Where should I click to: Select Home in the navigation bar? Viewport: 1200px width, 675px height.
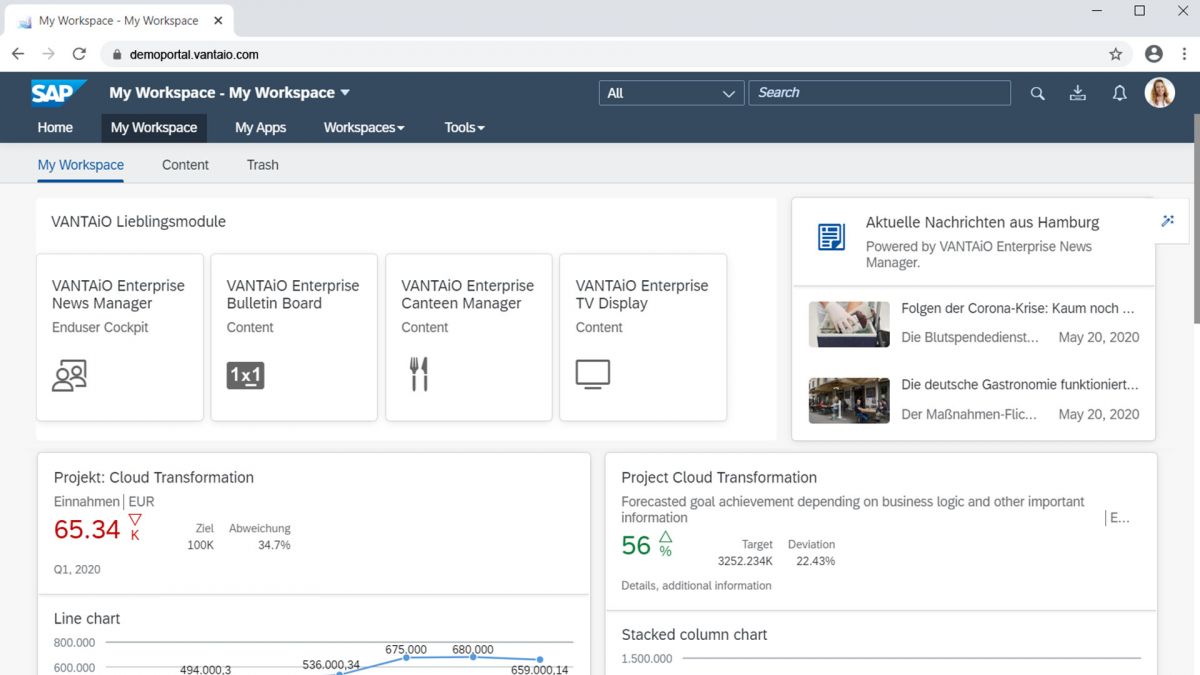pyautogui.click(x=55, y=127)
